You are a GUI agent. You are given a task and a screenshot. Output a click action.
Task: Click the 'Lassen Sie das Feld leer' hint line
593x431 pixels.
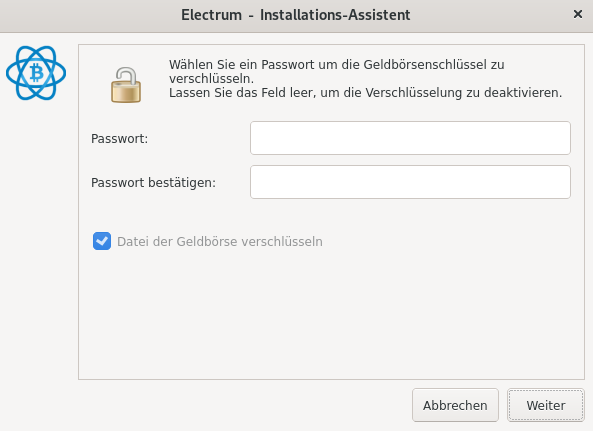(365, 93)
